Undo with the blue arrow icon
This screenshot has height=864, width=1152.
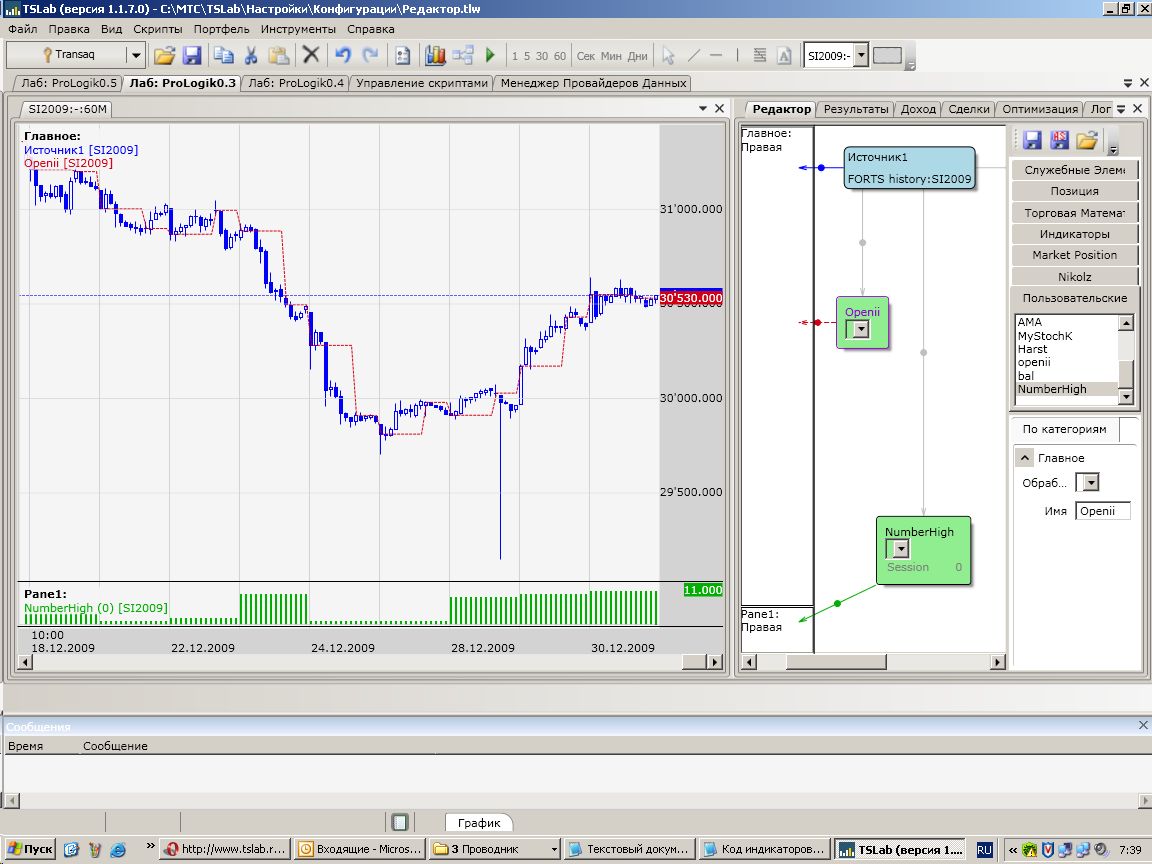(x=343, y=55)
